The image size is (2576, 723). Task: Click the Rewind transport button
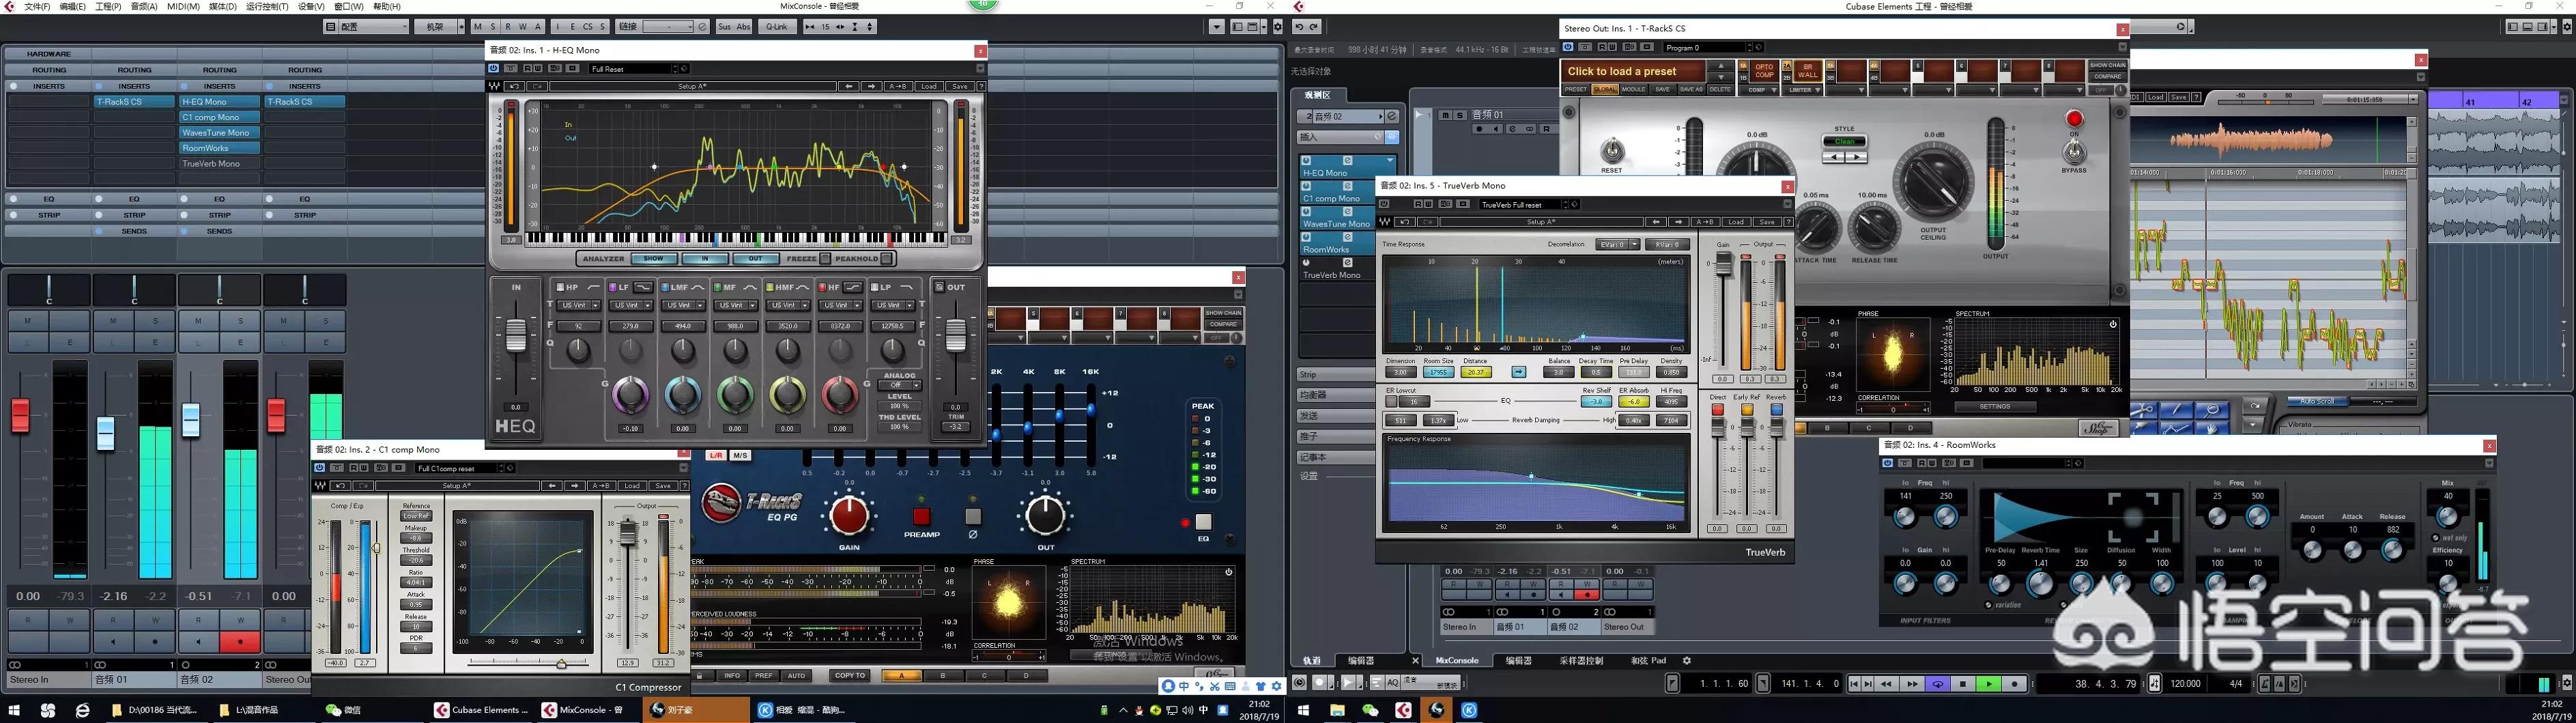1887,684
